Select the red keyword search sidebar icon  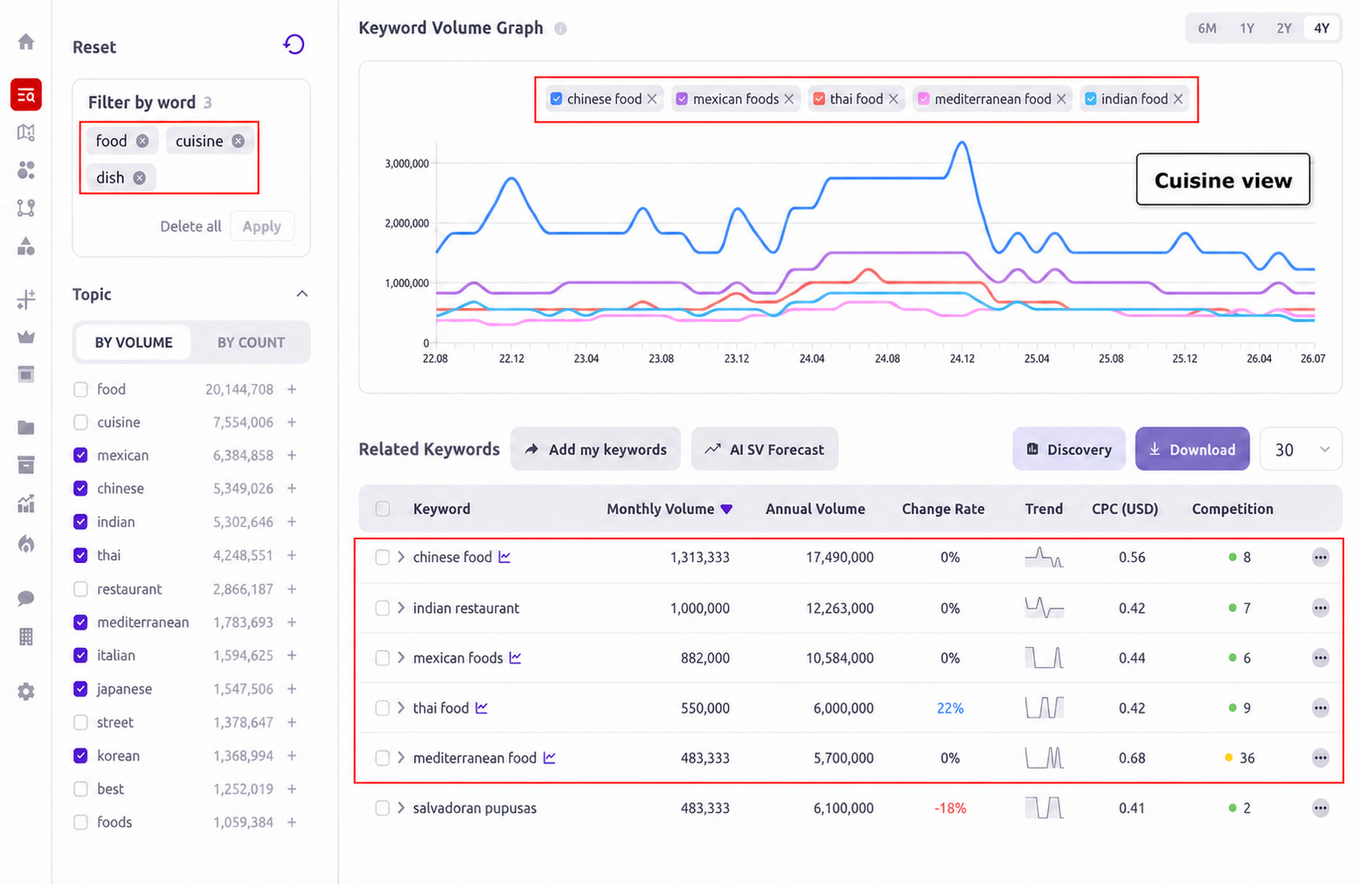click(26, 94)
